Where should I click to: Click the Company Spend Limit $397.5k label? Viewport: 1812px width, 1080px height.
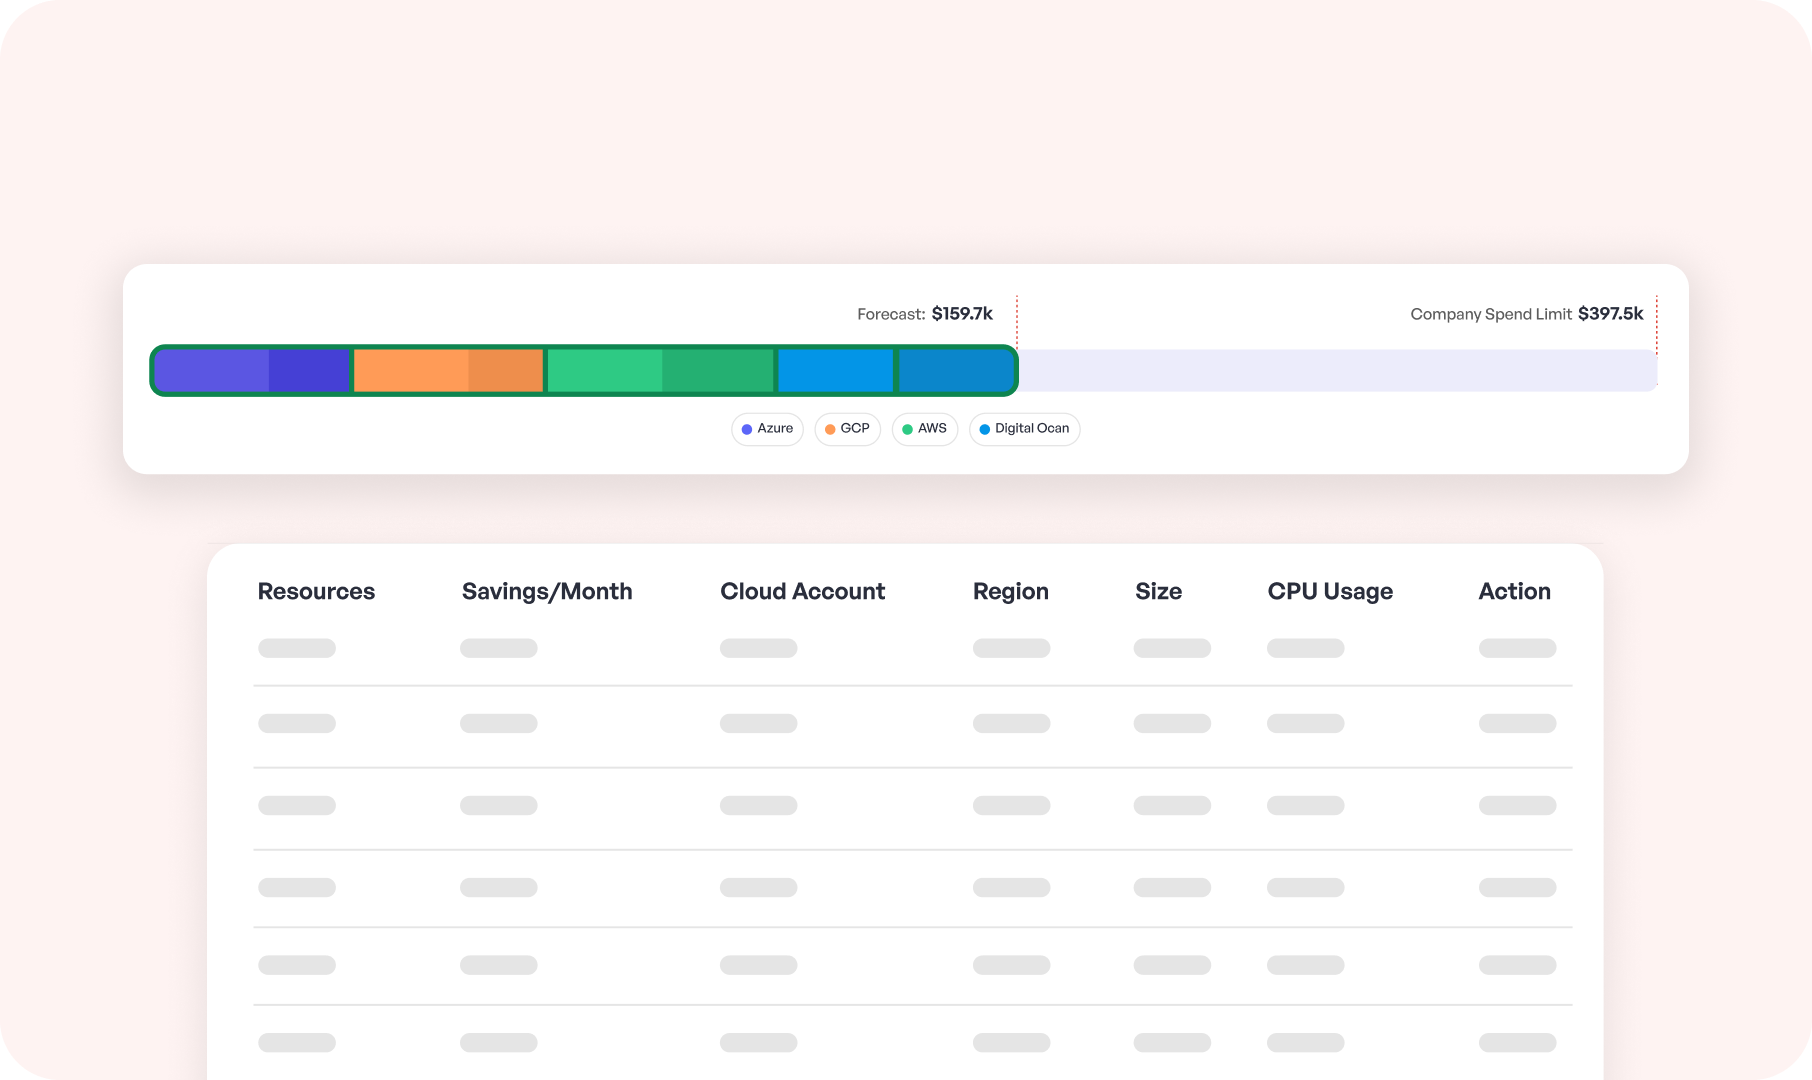pos(1526,313)
